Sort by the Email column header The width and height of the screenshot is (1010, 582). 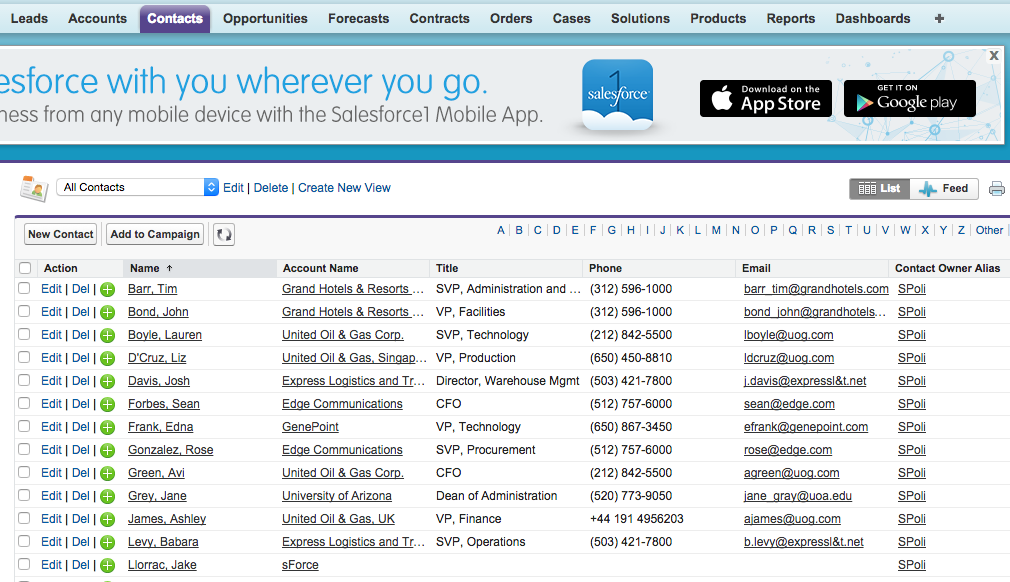(x=756, y=268)
